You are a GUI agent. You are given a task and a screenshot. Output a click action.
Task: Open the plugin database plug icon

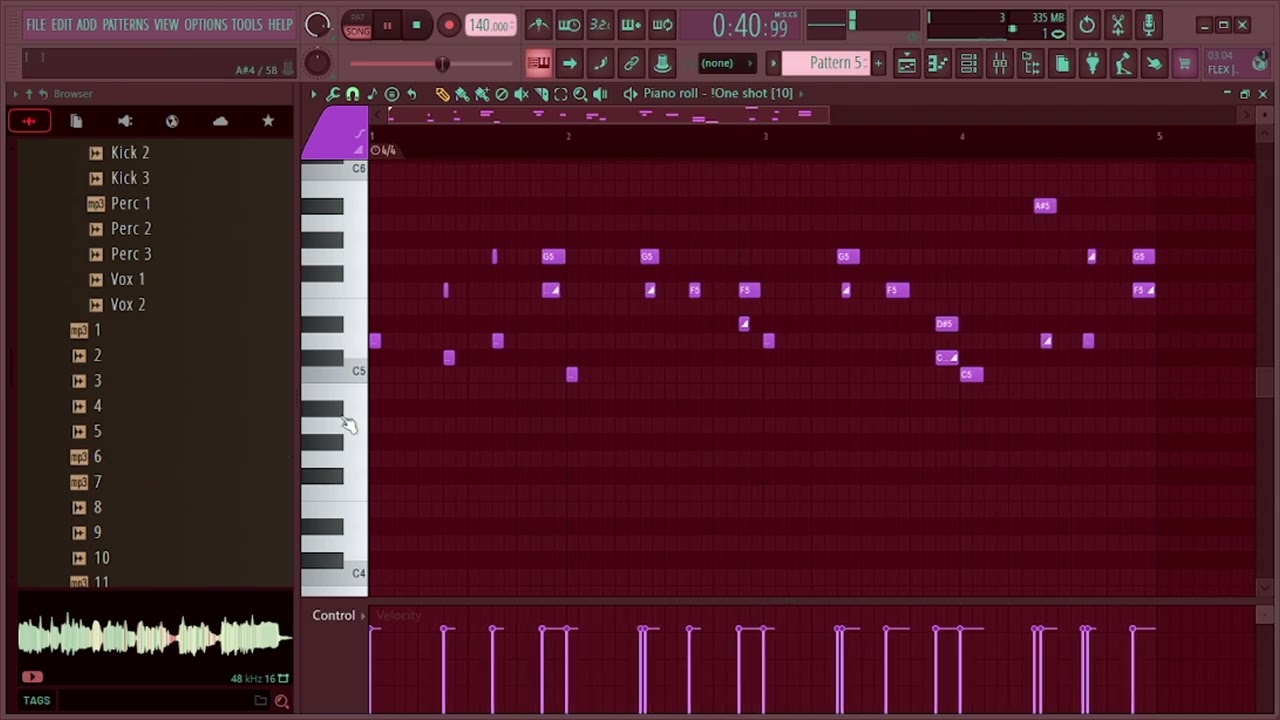[x=1093, y=64]
